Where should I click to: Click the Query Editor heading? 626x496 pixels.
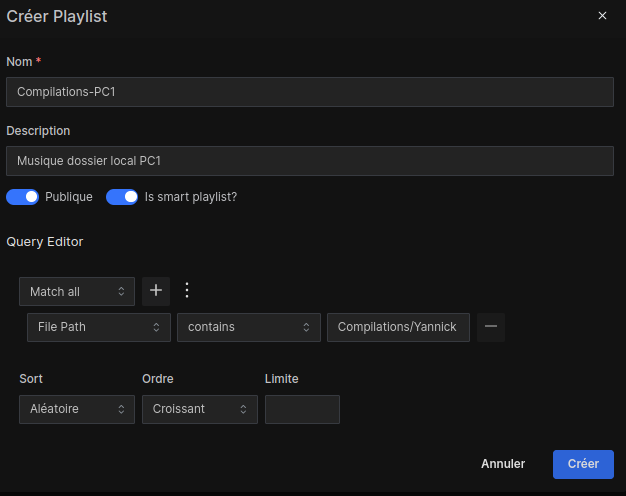pos(45,242)
